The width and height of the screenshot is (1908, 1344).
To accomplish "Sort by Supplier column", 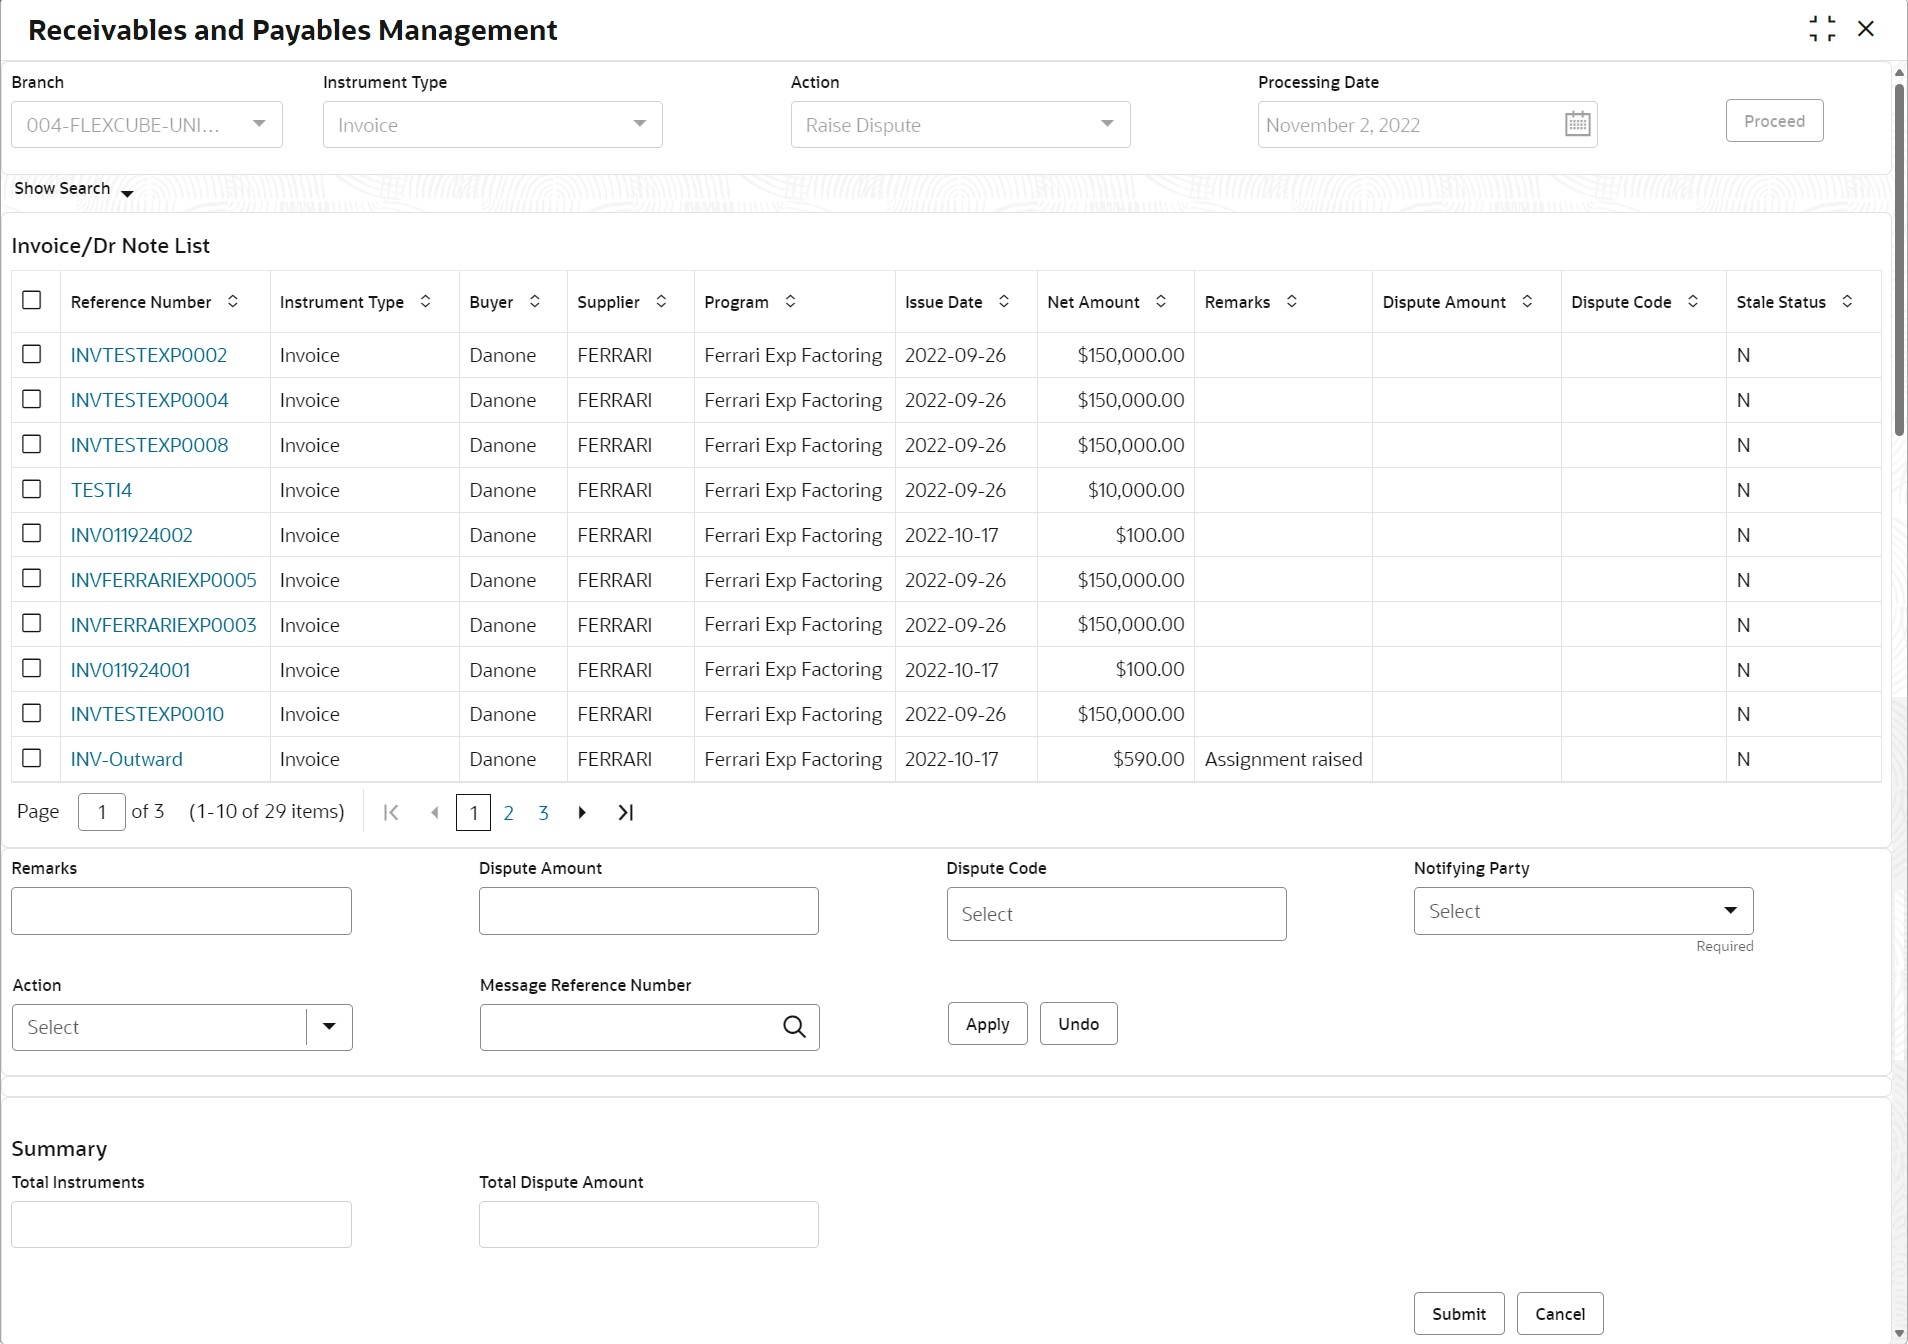I will (661, 301).
